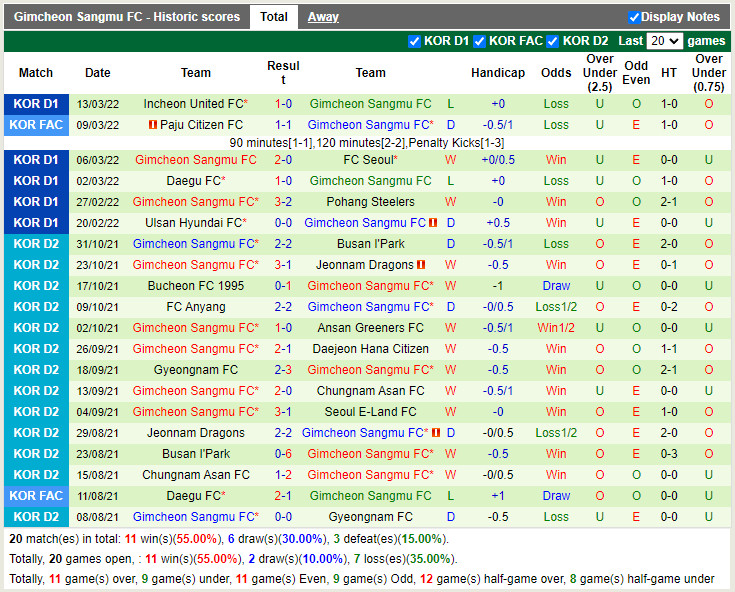Screen dimensions: 735x592
Task: Open Ulsan Hyundai FC team link
Action: tap(193, 223)
